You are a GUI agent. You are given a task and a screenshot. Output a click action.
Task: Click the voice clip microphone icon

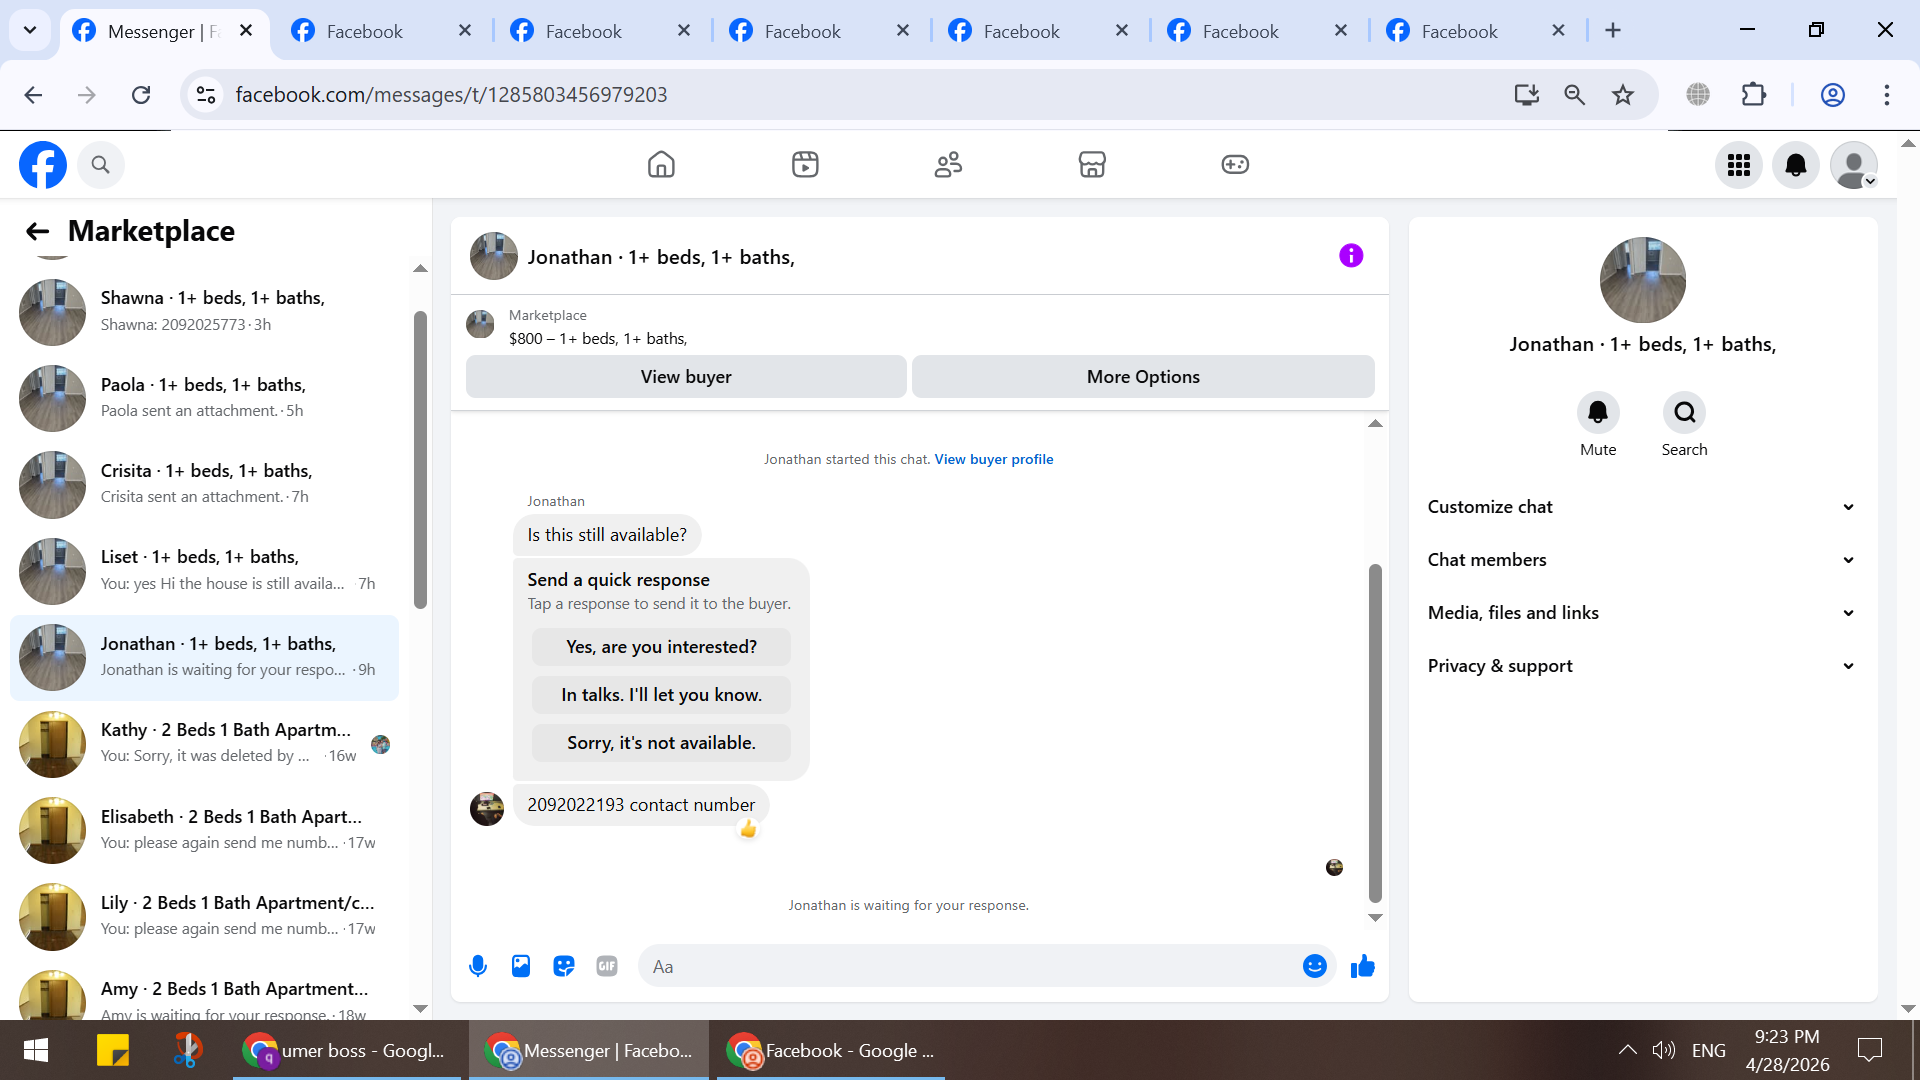coord(478,966)
